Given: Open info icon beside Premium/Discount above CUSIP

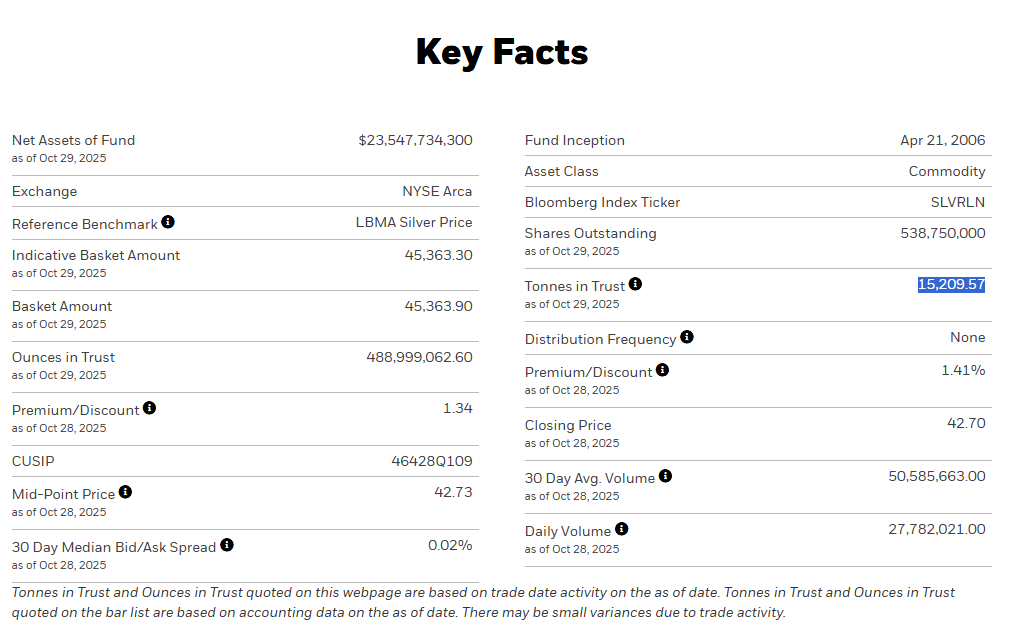Looking at the screenshot, I should click(x=149, y=408).
